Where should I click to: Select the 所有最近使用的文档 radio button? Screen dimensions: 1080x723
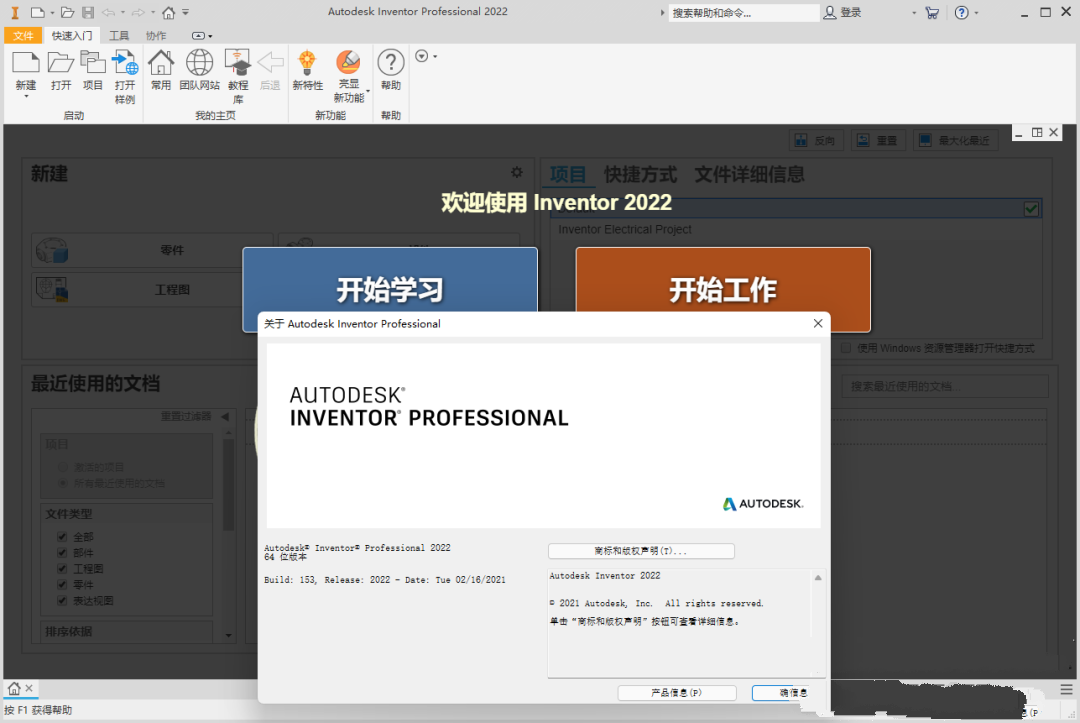[x=63, y=483]
